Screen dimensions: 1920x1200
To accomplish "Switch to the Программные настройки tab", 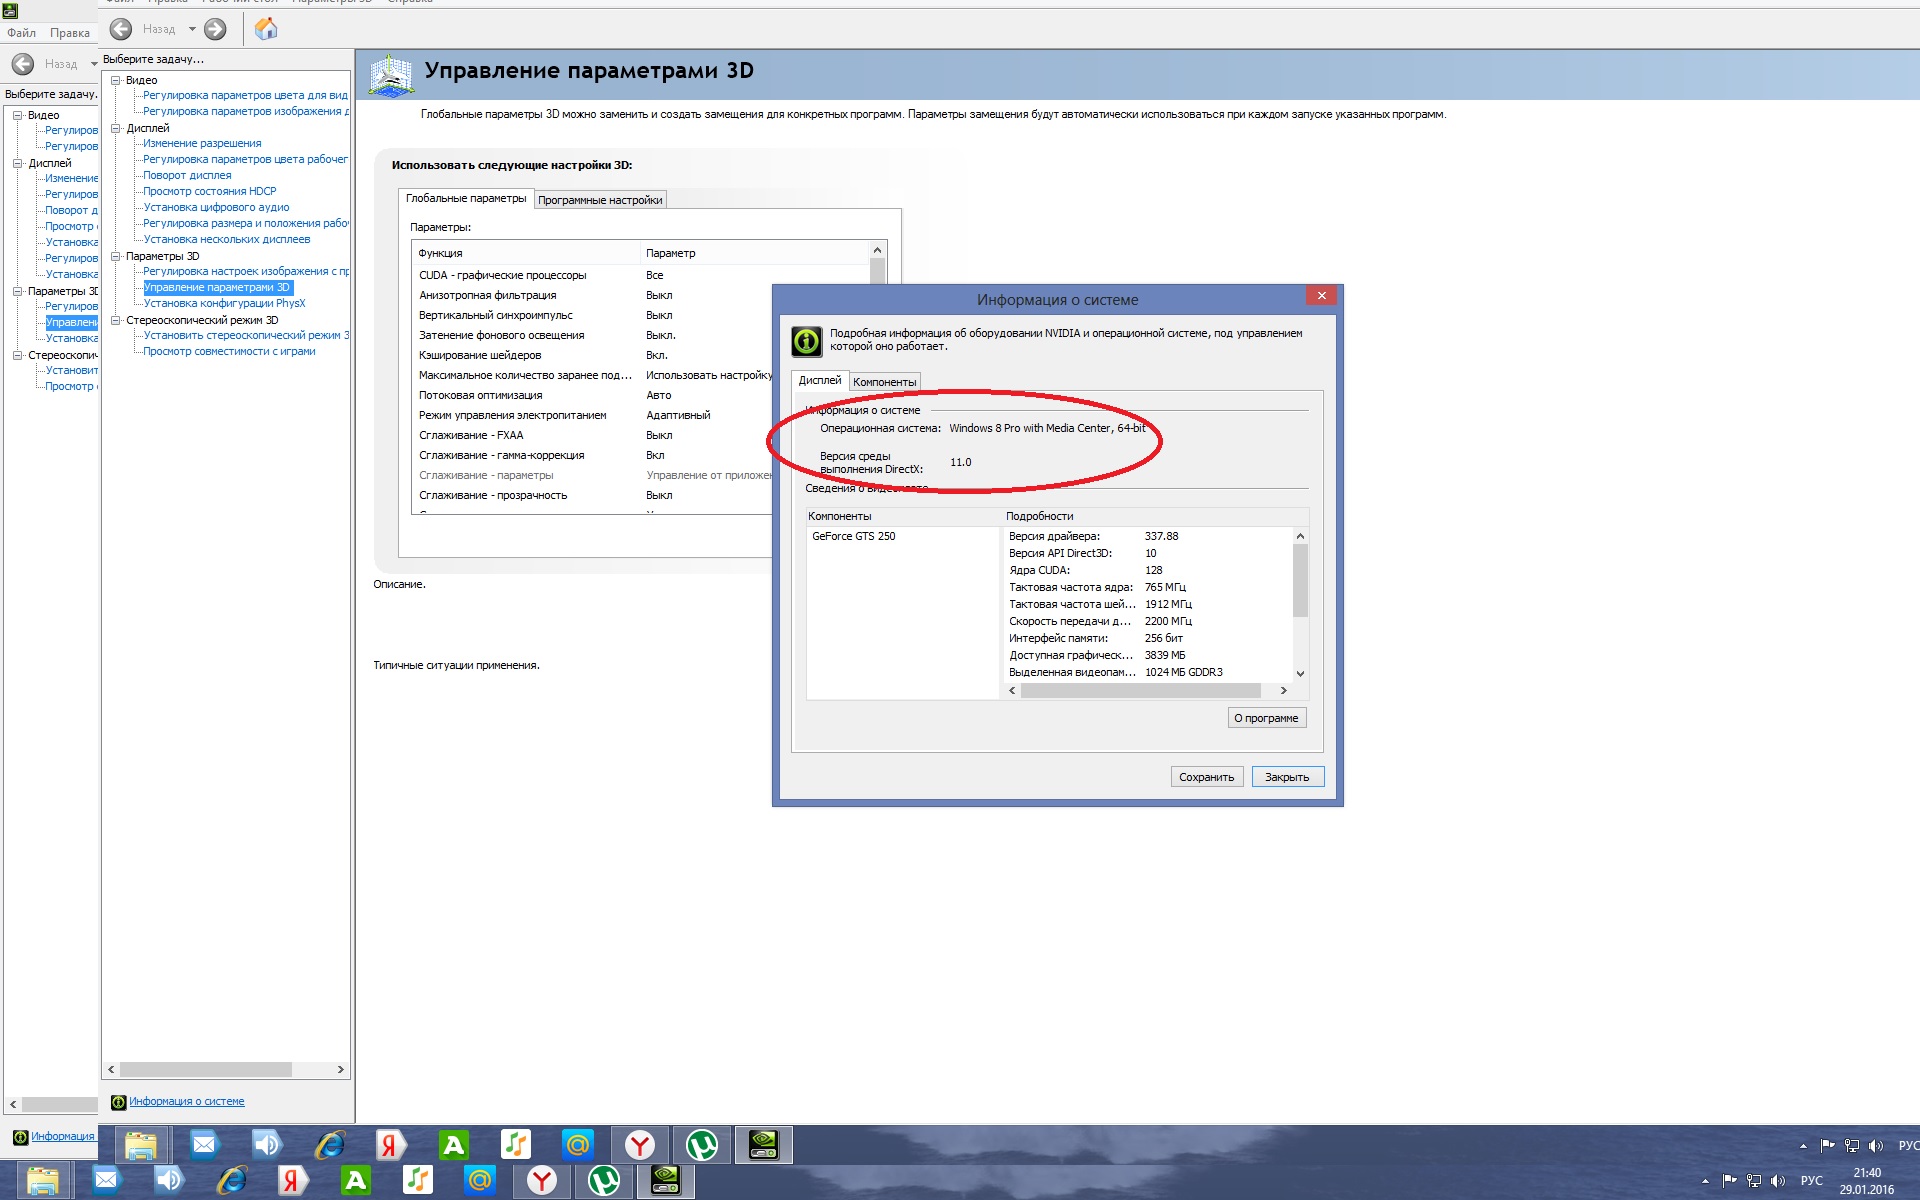I will (600, 200).
